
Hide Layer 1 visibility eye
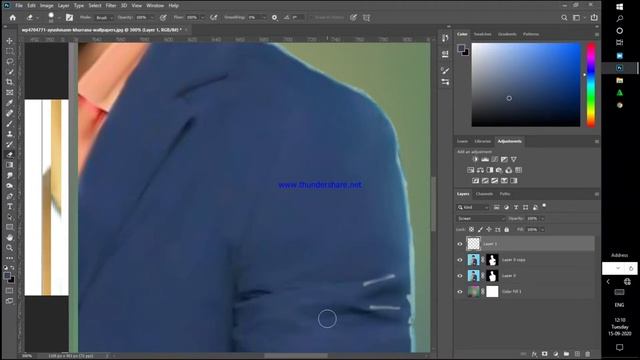point(460,244)
